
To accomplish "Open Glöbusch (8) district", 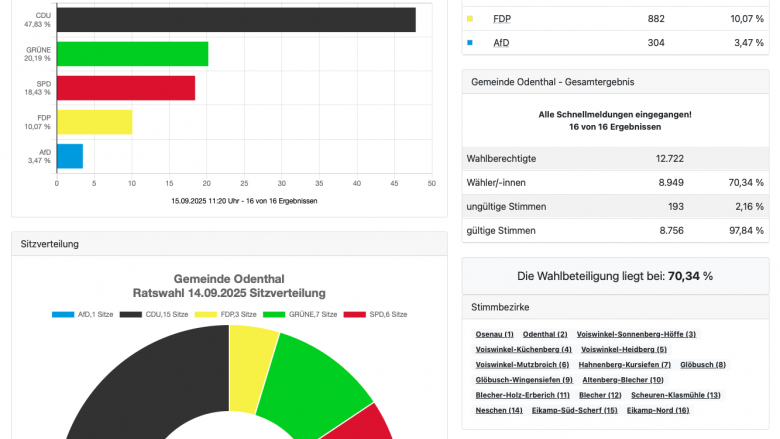I will [703, 365].
